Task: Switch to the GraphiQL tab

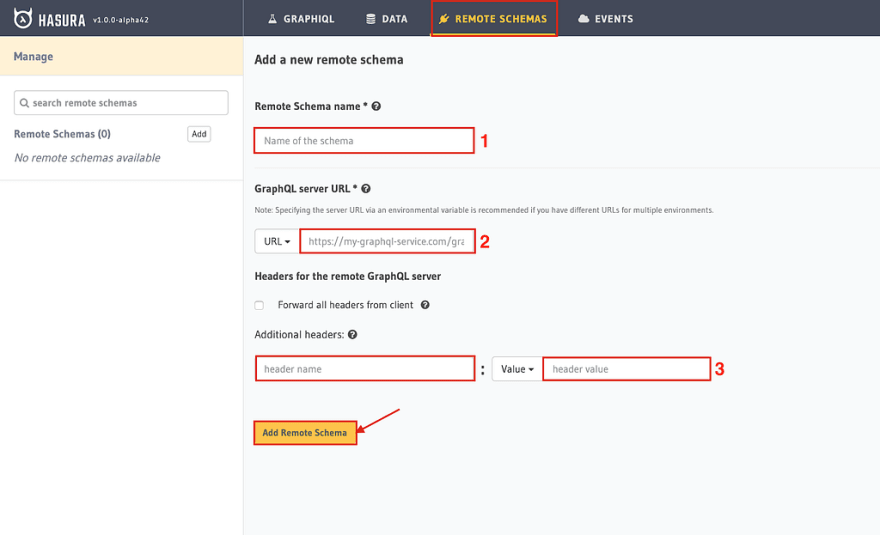Action: point(301,19)
